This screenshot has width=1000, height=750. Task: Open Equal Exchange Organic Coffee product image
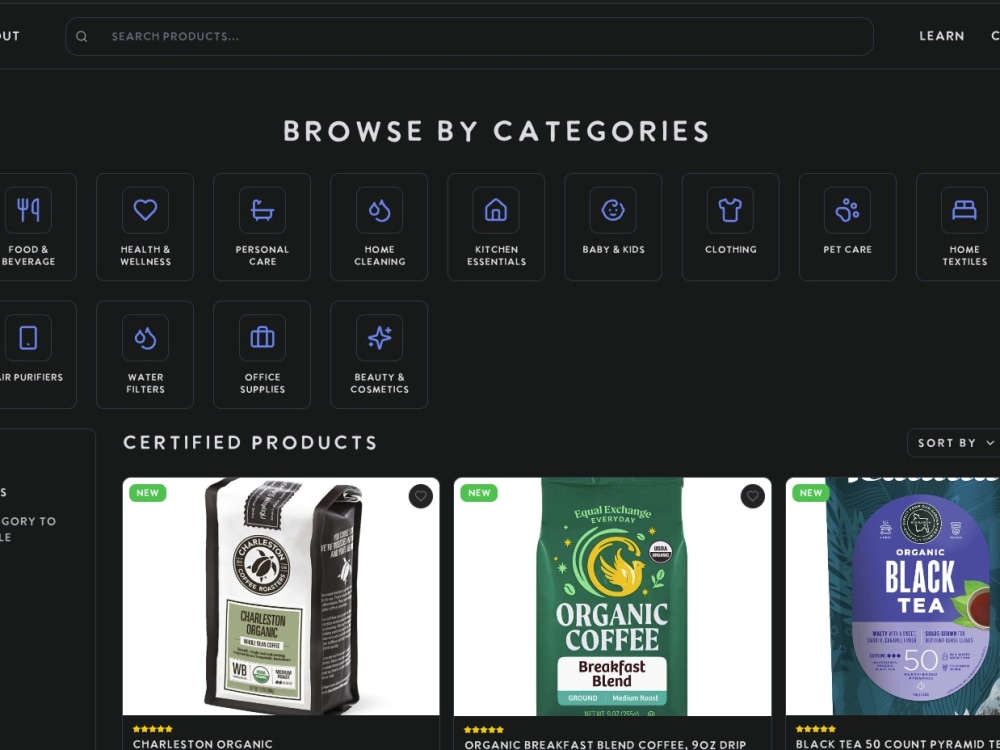[612, 596]
